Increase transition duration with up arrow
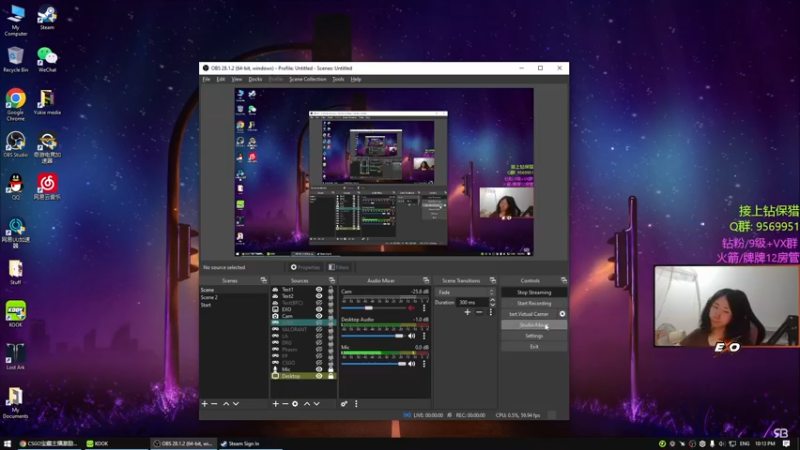Viewport: 800px width, 450px height. pyautogui.click(x=492, y=300)
